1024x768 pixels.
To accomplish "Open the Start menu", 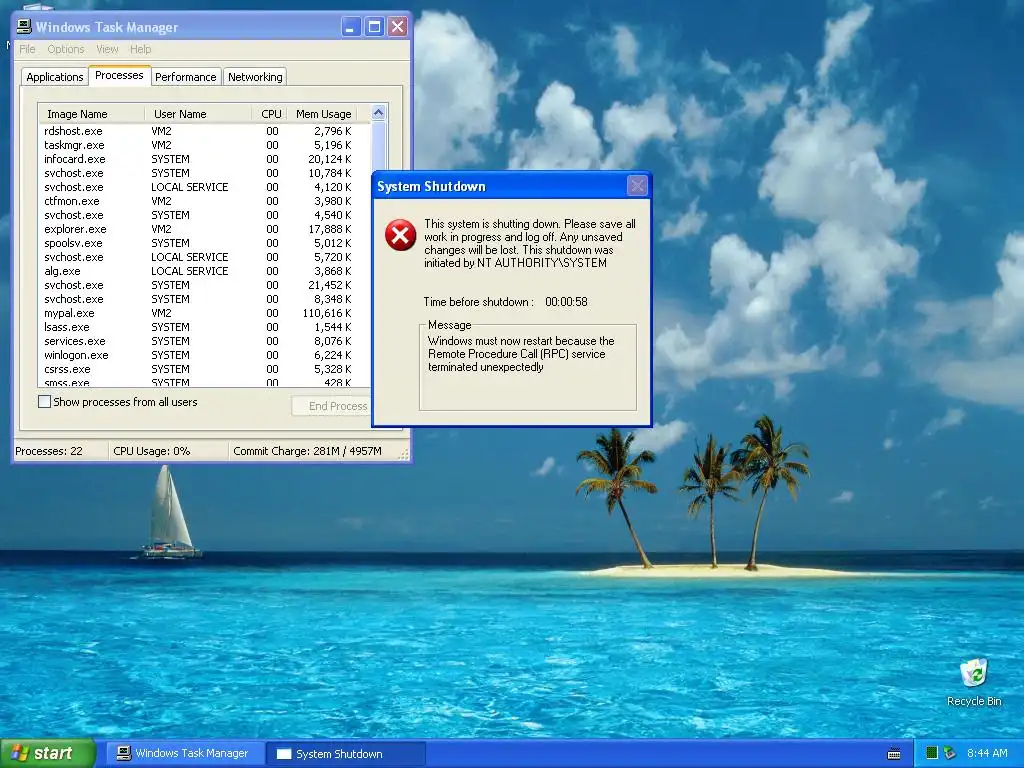I will click(x=47, y=753).
